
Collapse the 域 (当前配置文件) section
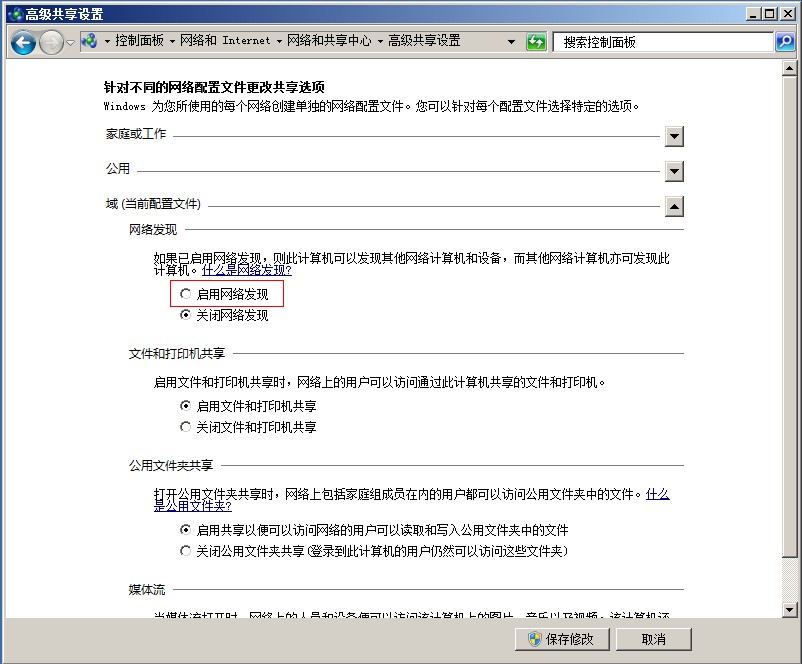(x=675, y=207)
